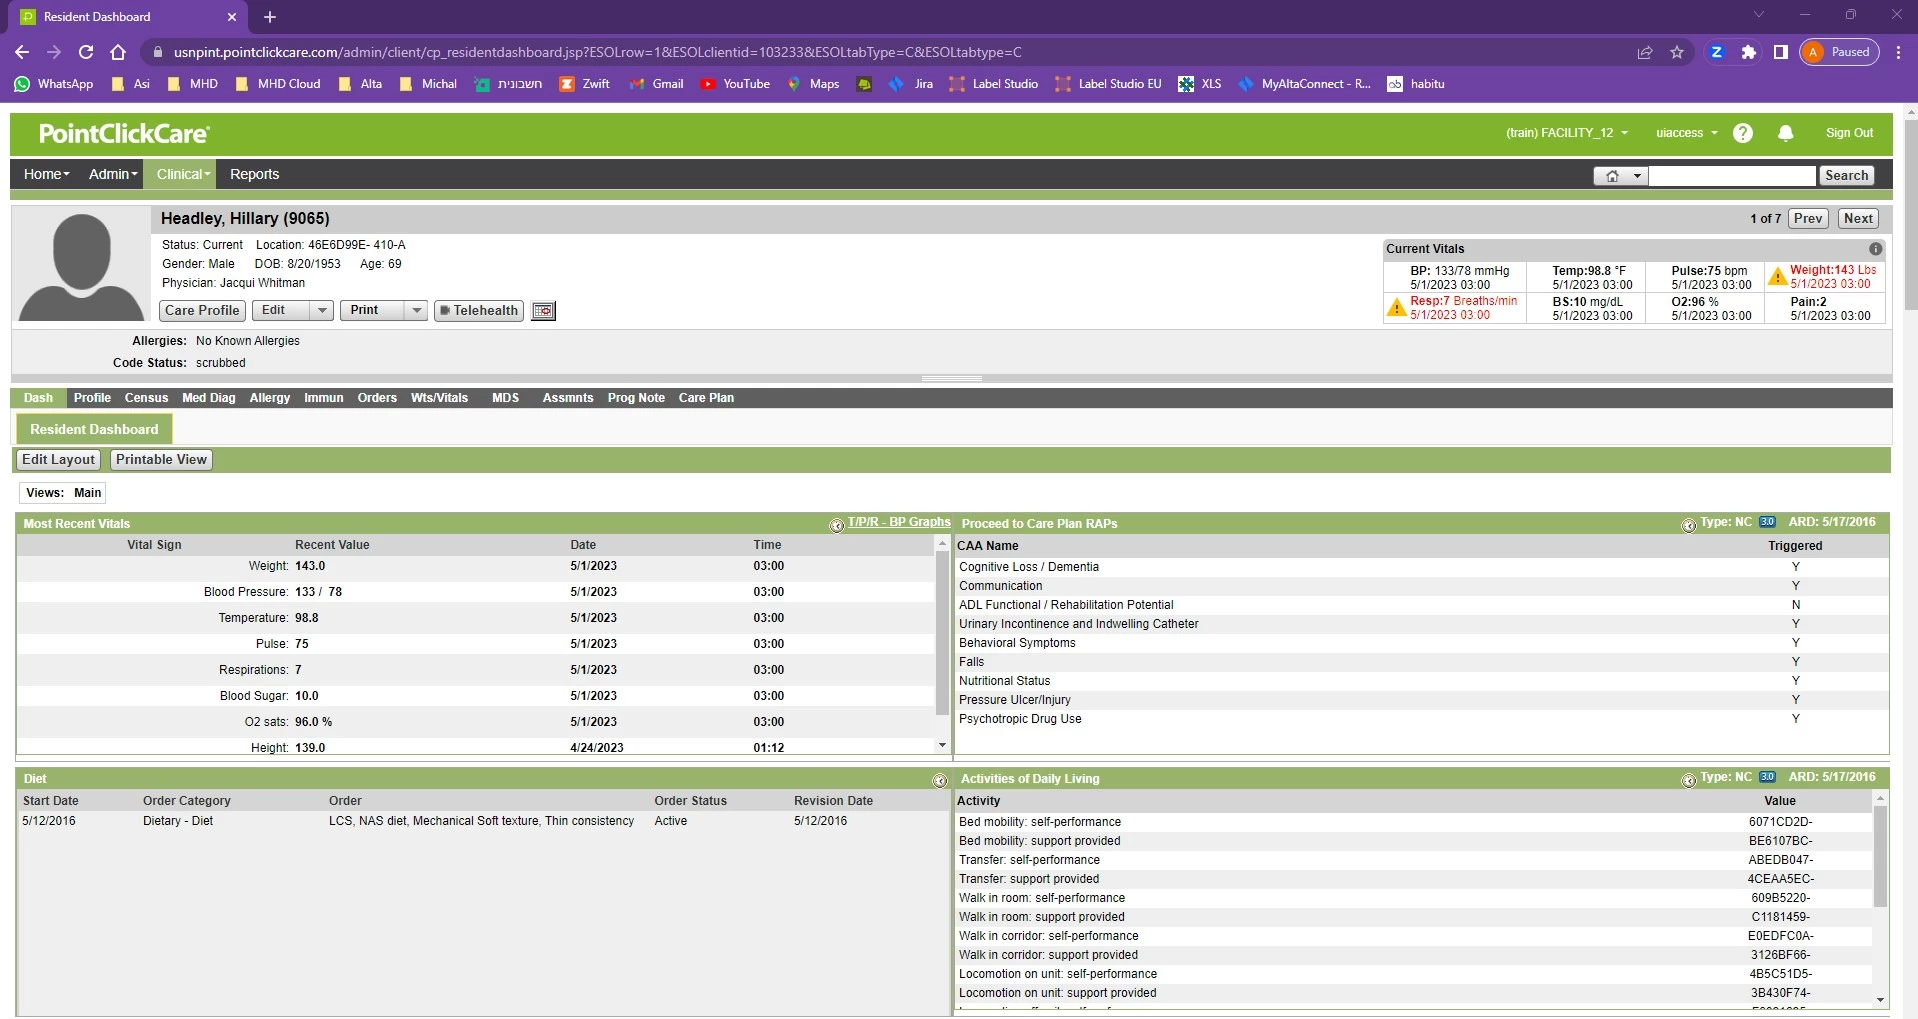Collapse the Diet panel using its icon
This screenshot has width=1918, height=1019.
(939, 780)
